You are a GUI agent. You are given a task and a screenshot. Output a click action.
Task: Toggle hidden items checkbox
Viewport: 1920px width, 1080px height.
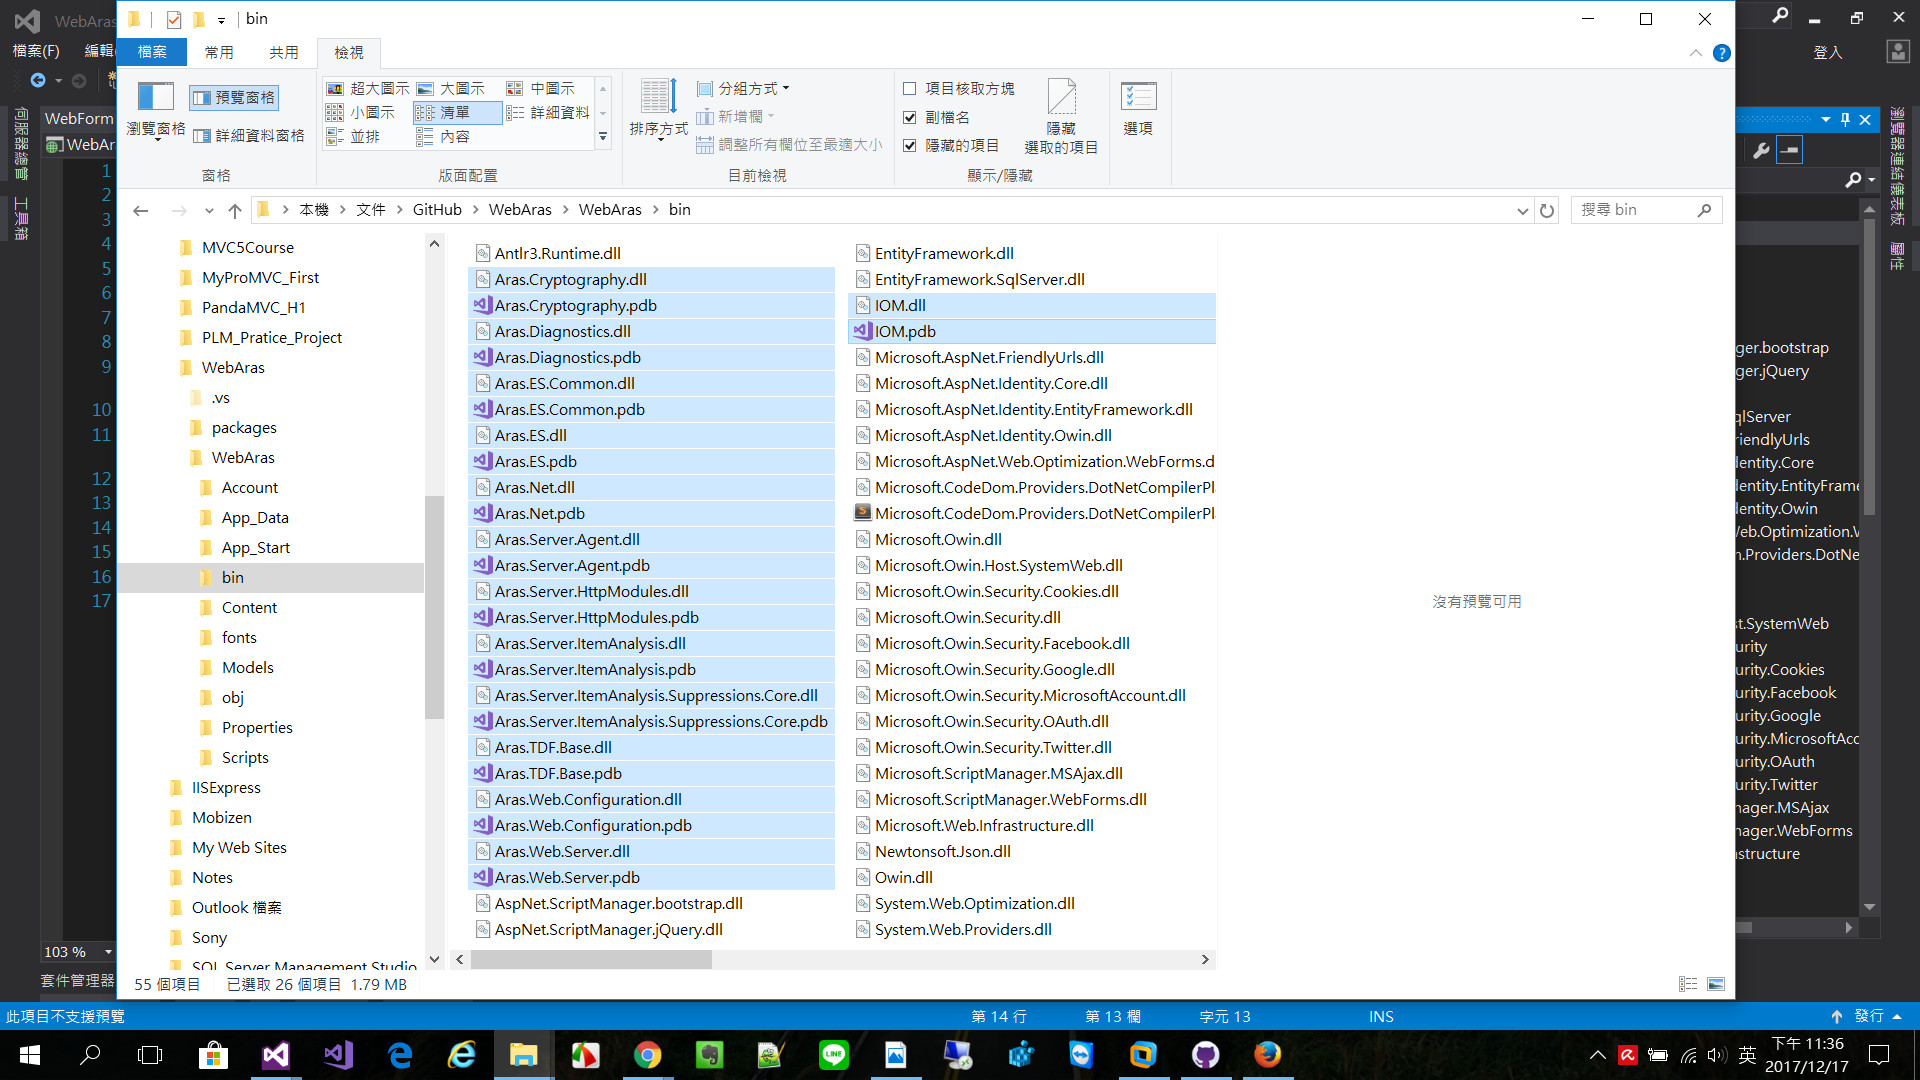tap(910, 145)
